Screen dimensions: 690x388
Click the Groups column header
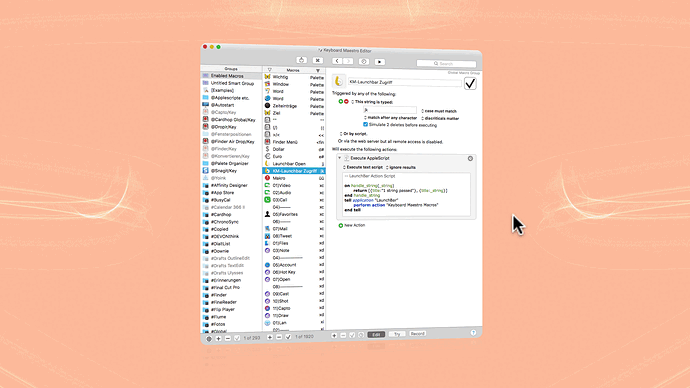click(x=231, y=69)
